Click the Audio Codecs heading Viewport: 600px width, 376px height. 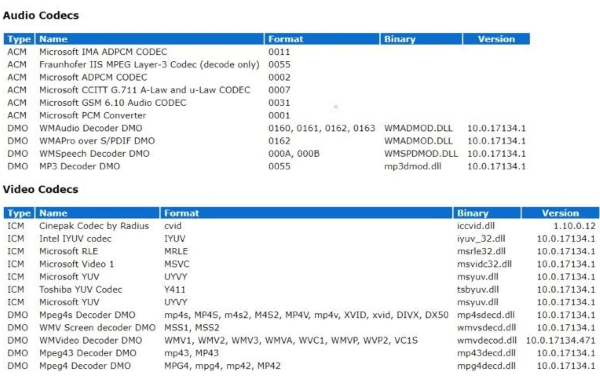coord(41,16)
